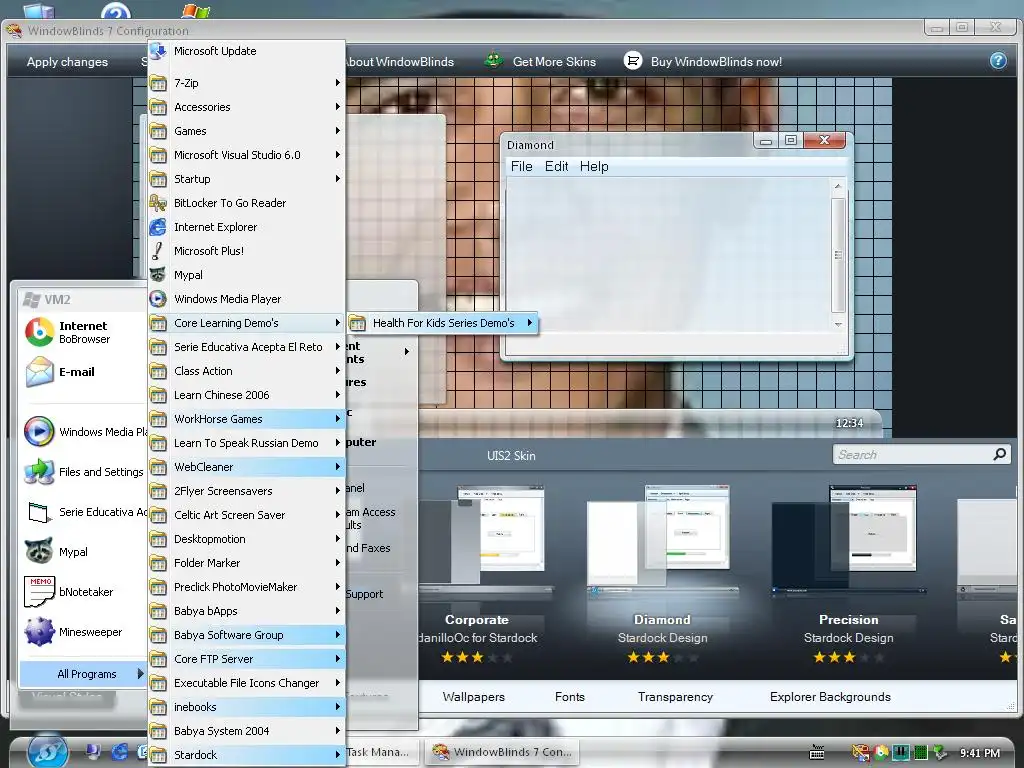
Task: Switch to the Fonts tab
Action: pos(569,697)
